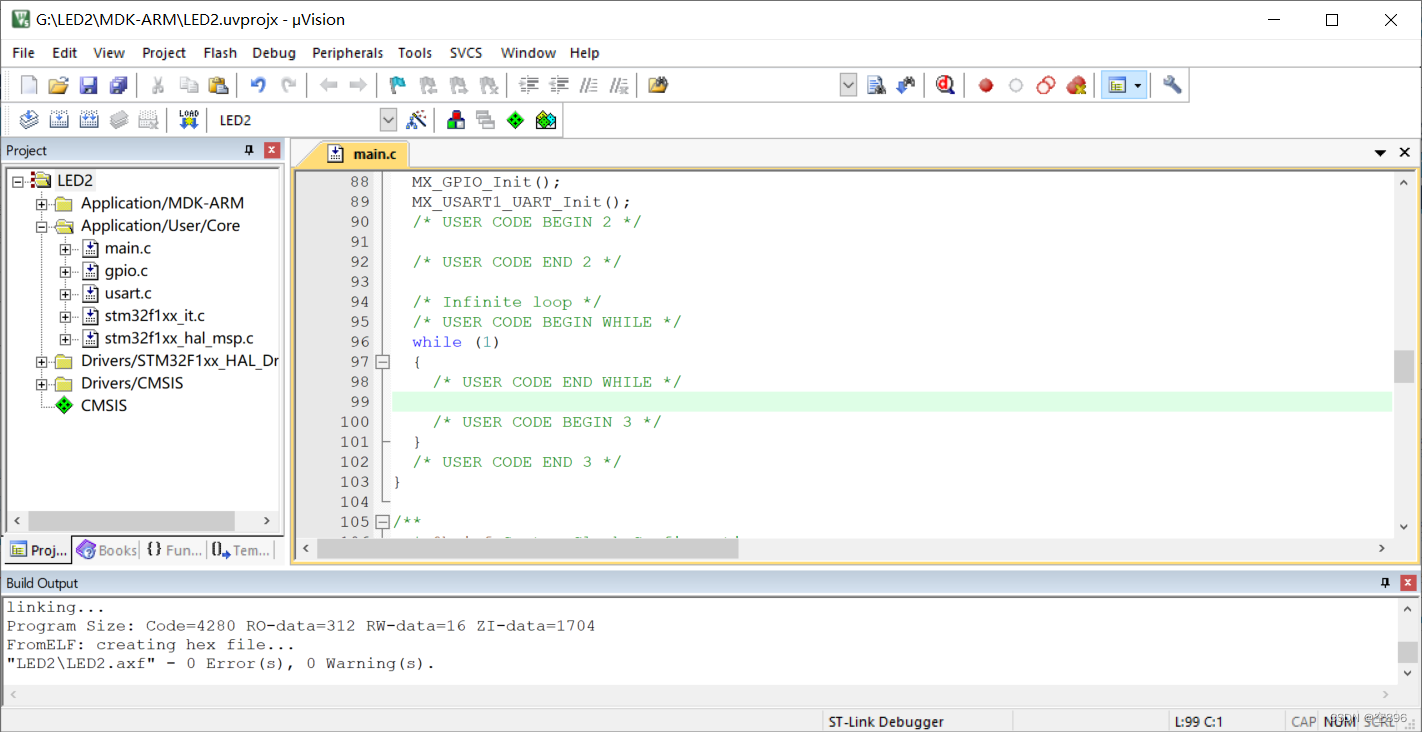
Task: Open the LED2 target selection dropdown
Action: (388, 120)
